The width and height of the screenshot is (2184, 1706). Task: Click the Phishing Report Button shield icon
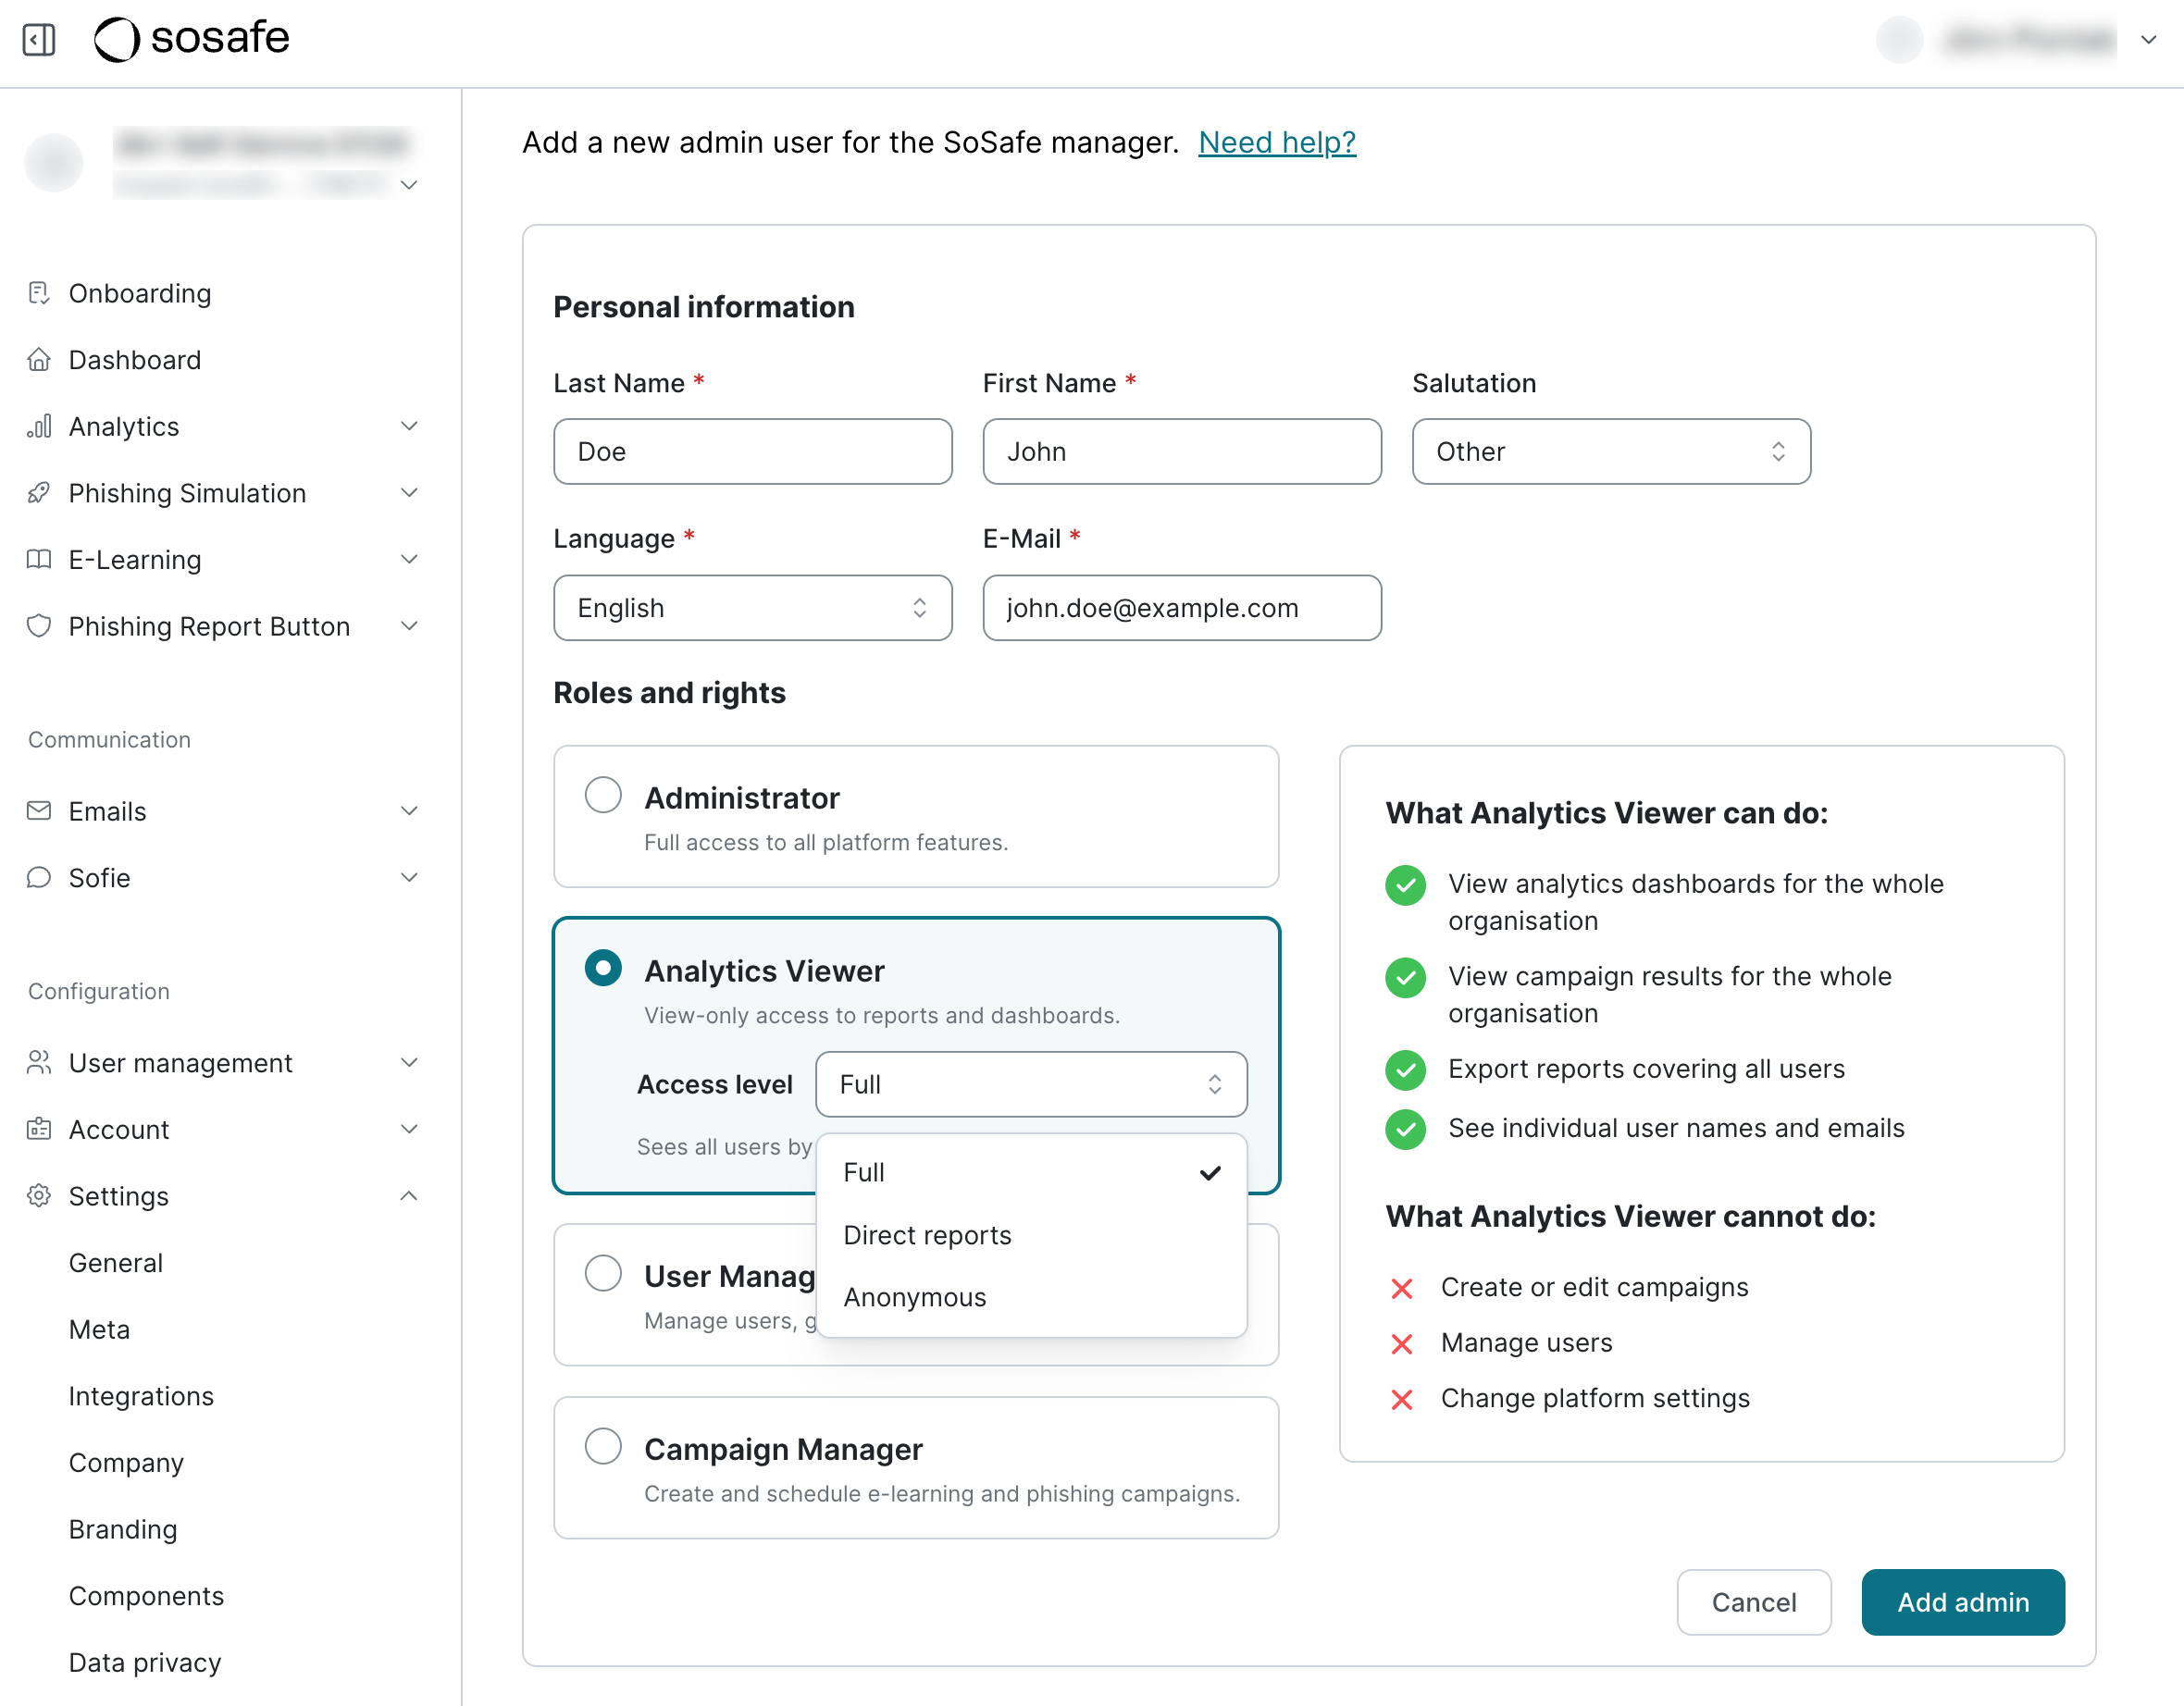tap(39, 626)
